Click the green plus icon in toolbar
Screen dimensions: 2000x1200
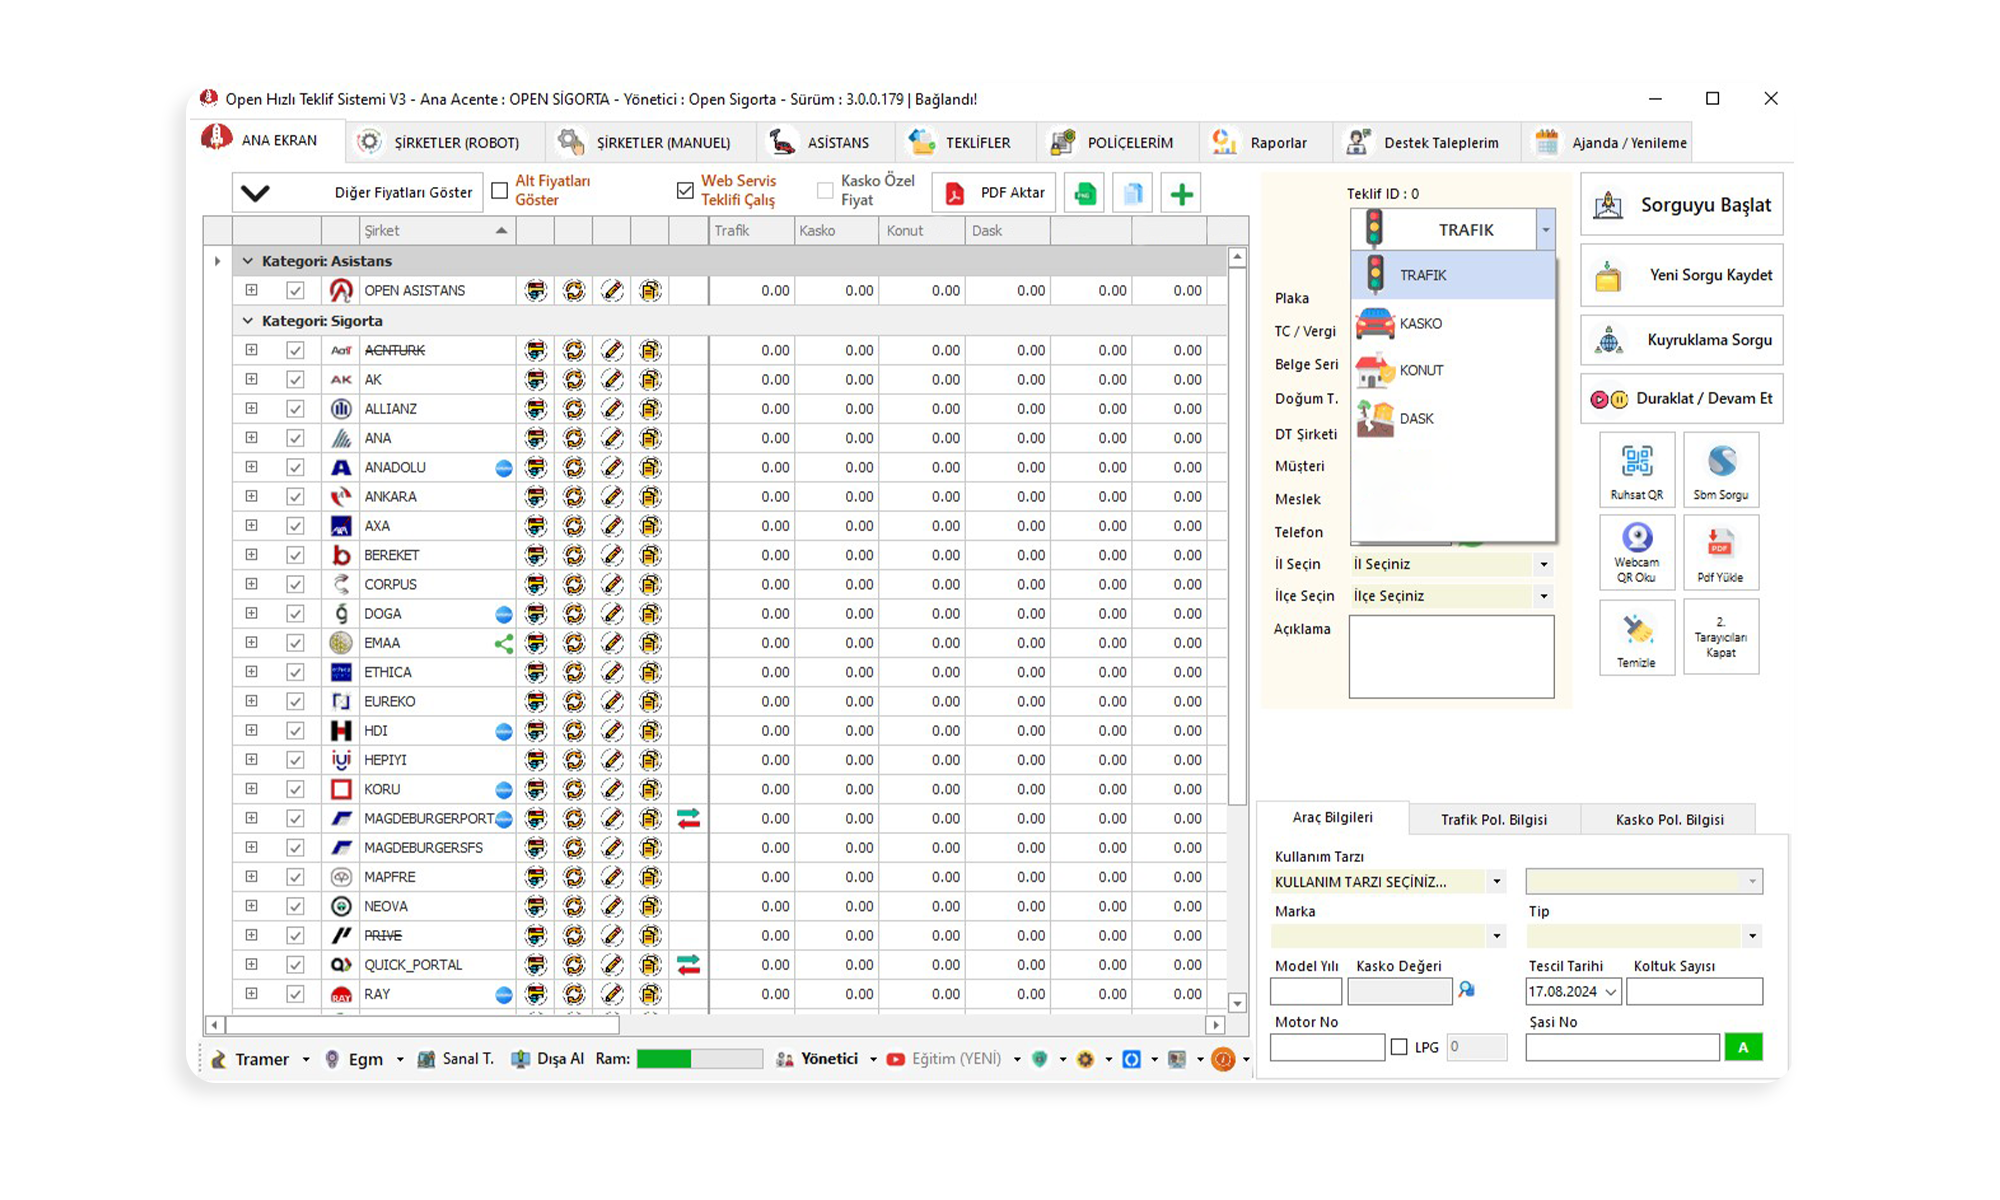click(1181, 193)
